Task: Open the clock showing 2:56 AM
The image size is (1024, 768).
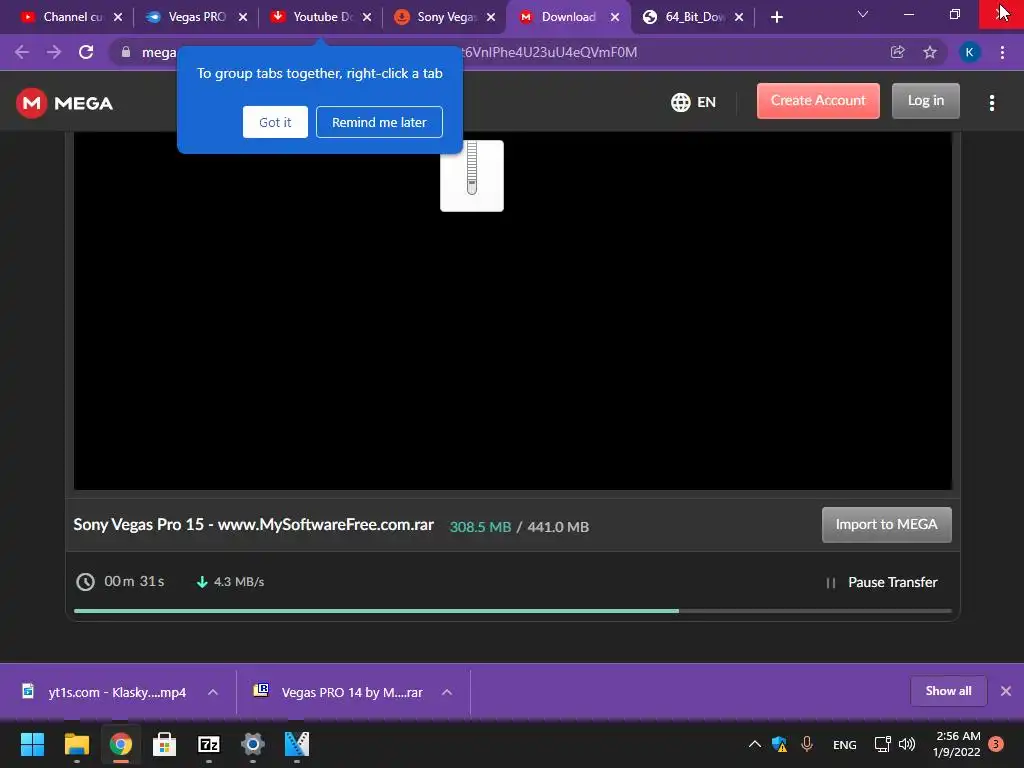Action: (x=957, y=744)
